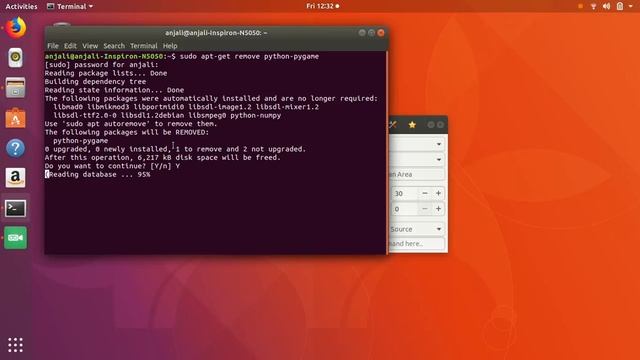Viewport: 640px width, 360px height.
Task: Open the network Wi-Fi status icon
Action: click(x=593, y=6)
